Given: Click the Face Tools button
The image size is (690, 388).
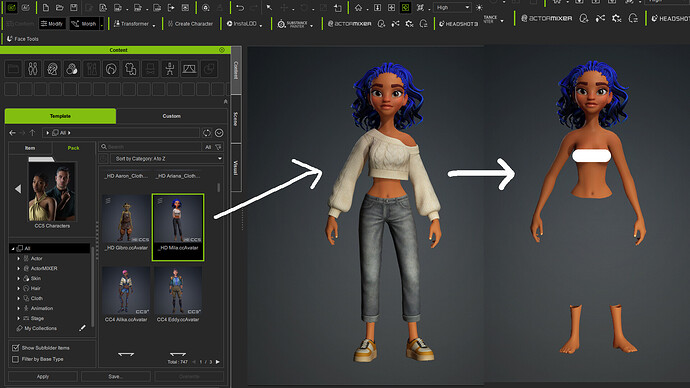Looking at the screenshot, I should click(23, 39).
